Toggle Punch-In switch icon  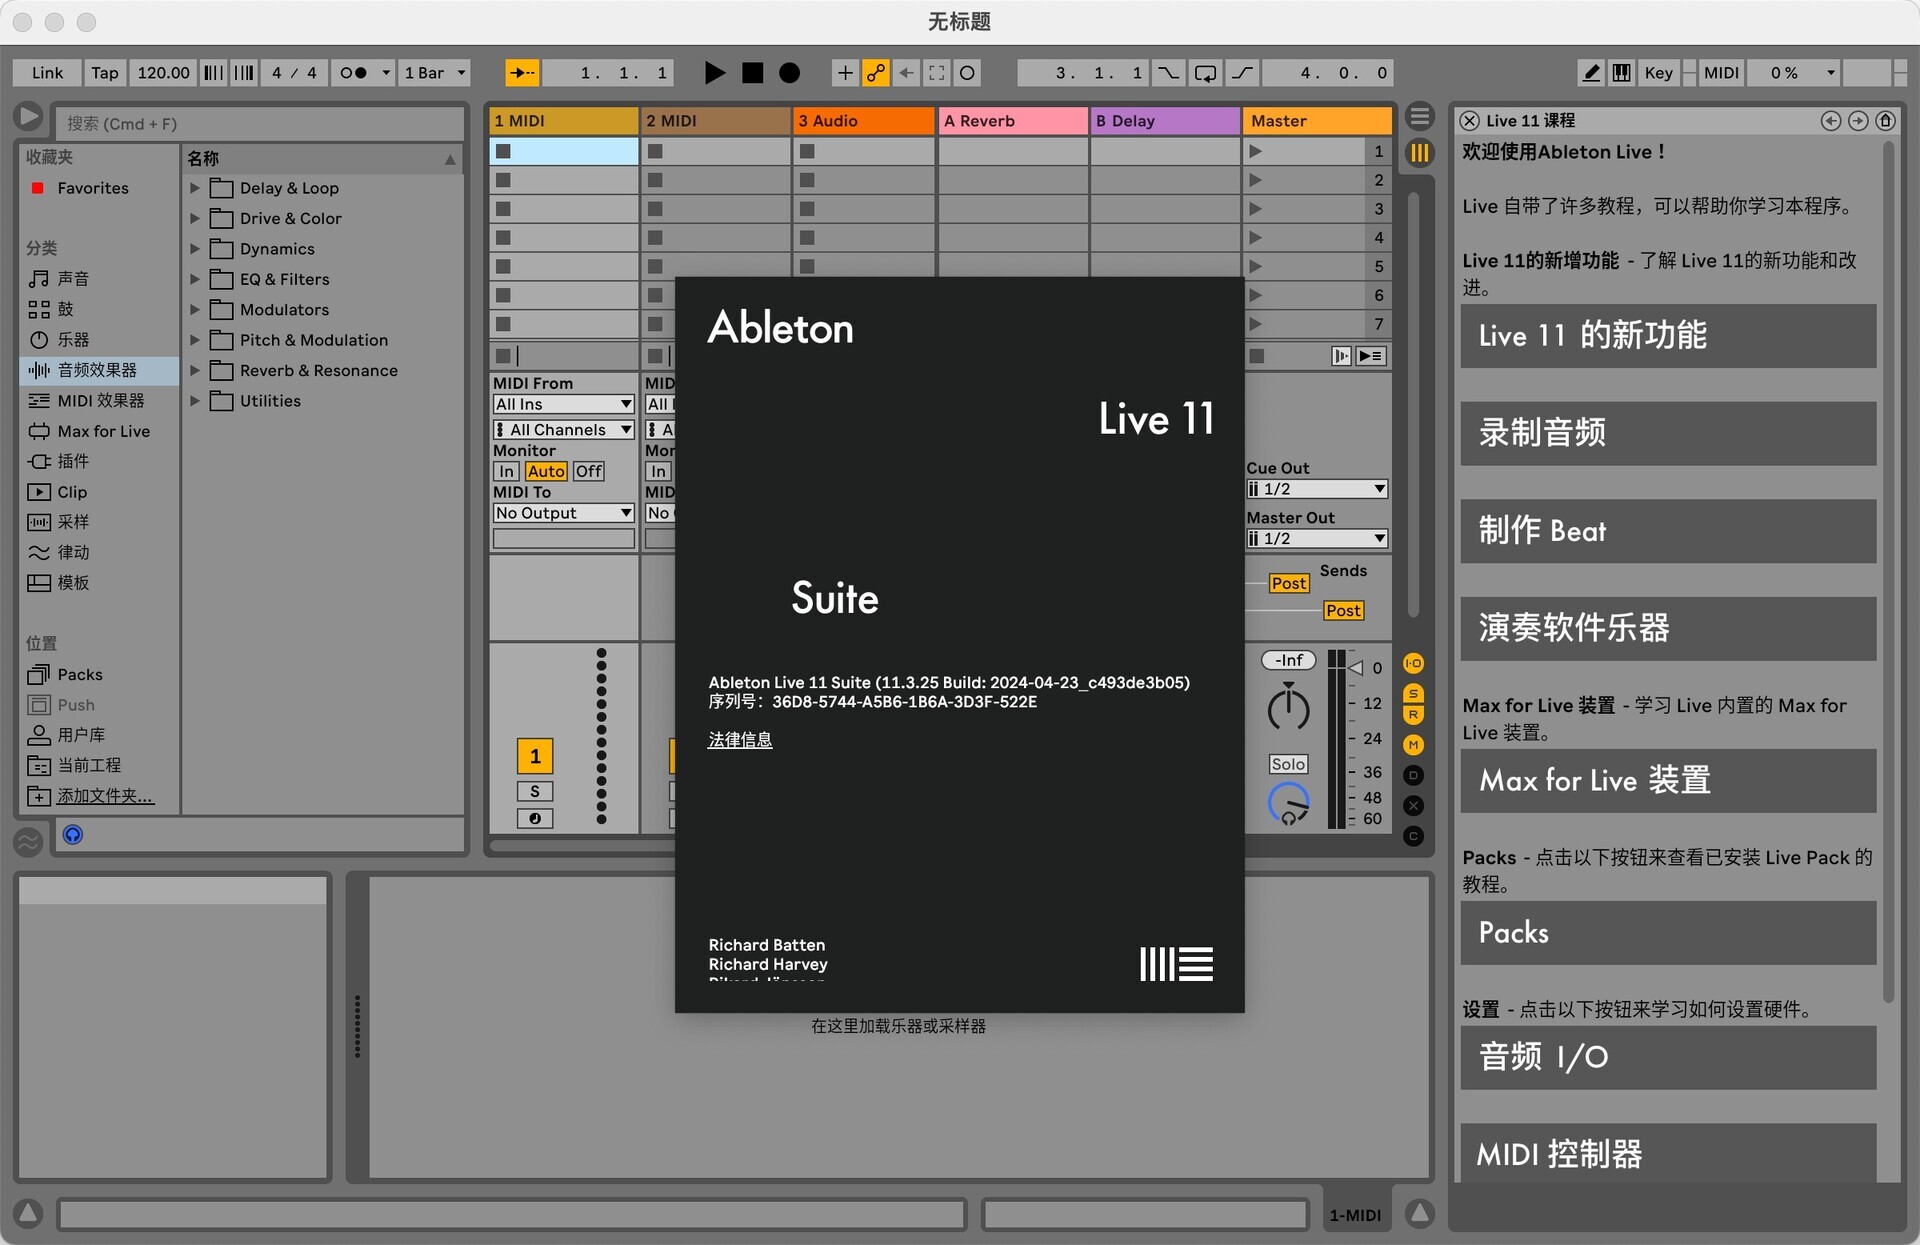pyautogui.click(x=1168, y=73)
